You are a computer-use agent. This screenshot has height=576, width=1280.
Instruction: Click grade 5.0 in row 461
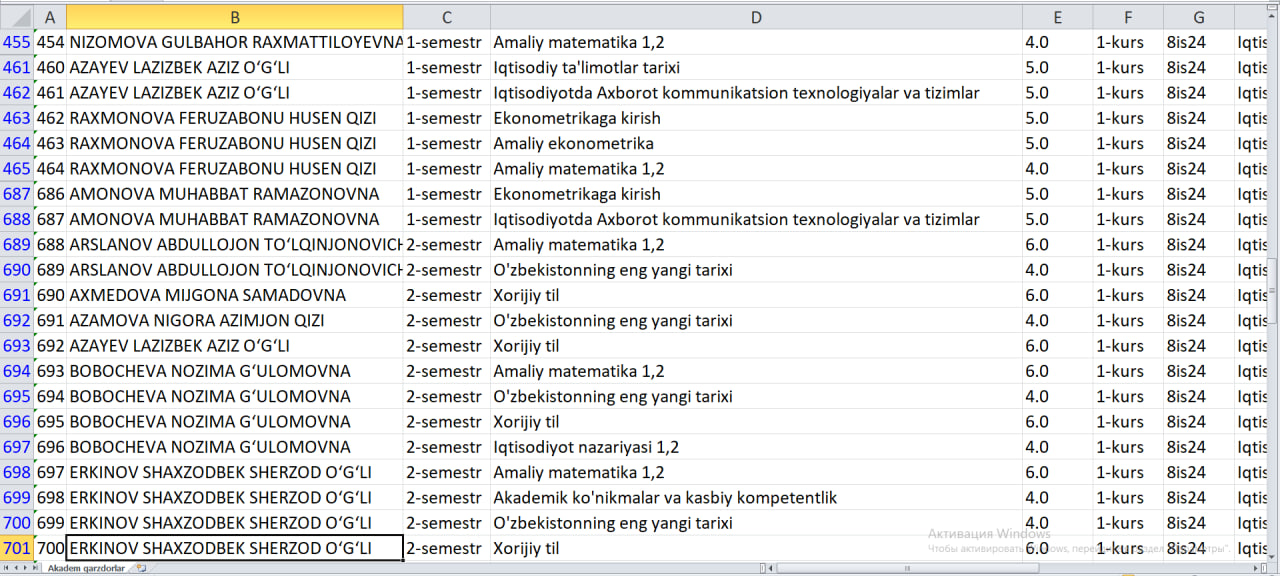point(1057,68)
